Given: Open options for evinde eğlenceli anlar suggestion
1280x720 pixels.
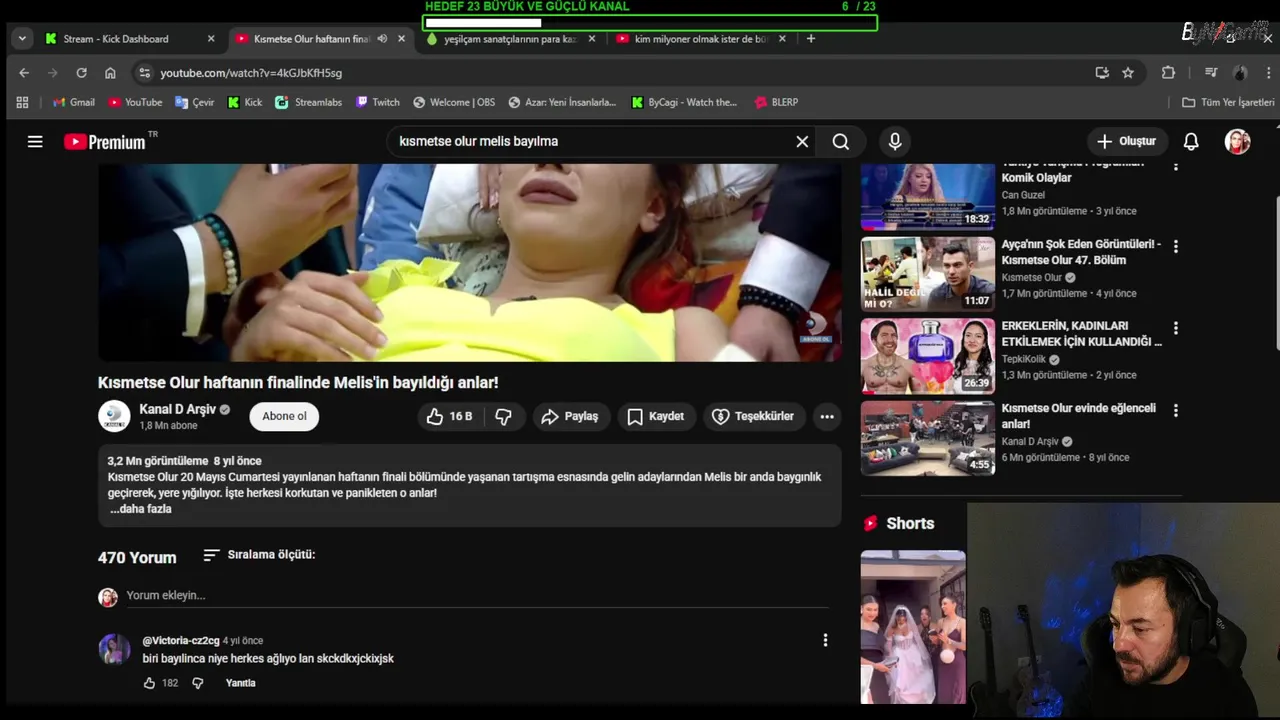Looking at the screenshot, I should (x=1176, y=410).
